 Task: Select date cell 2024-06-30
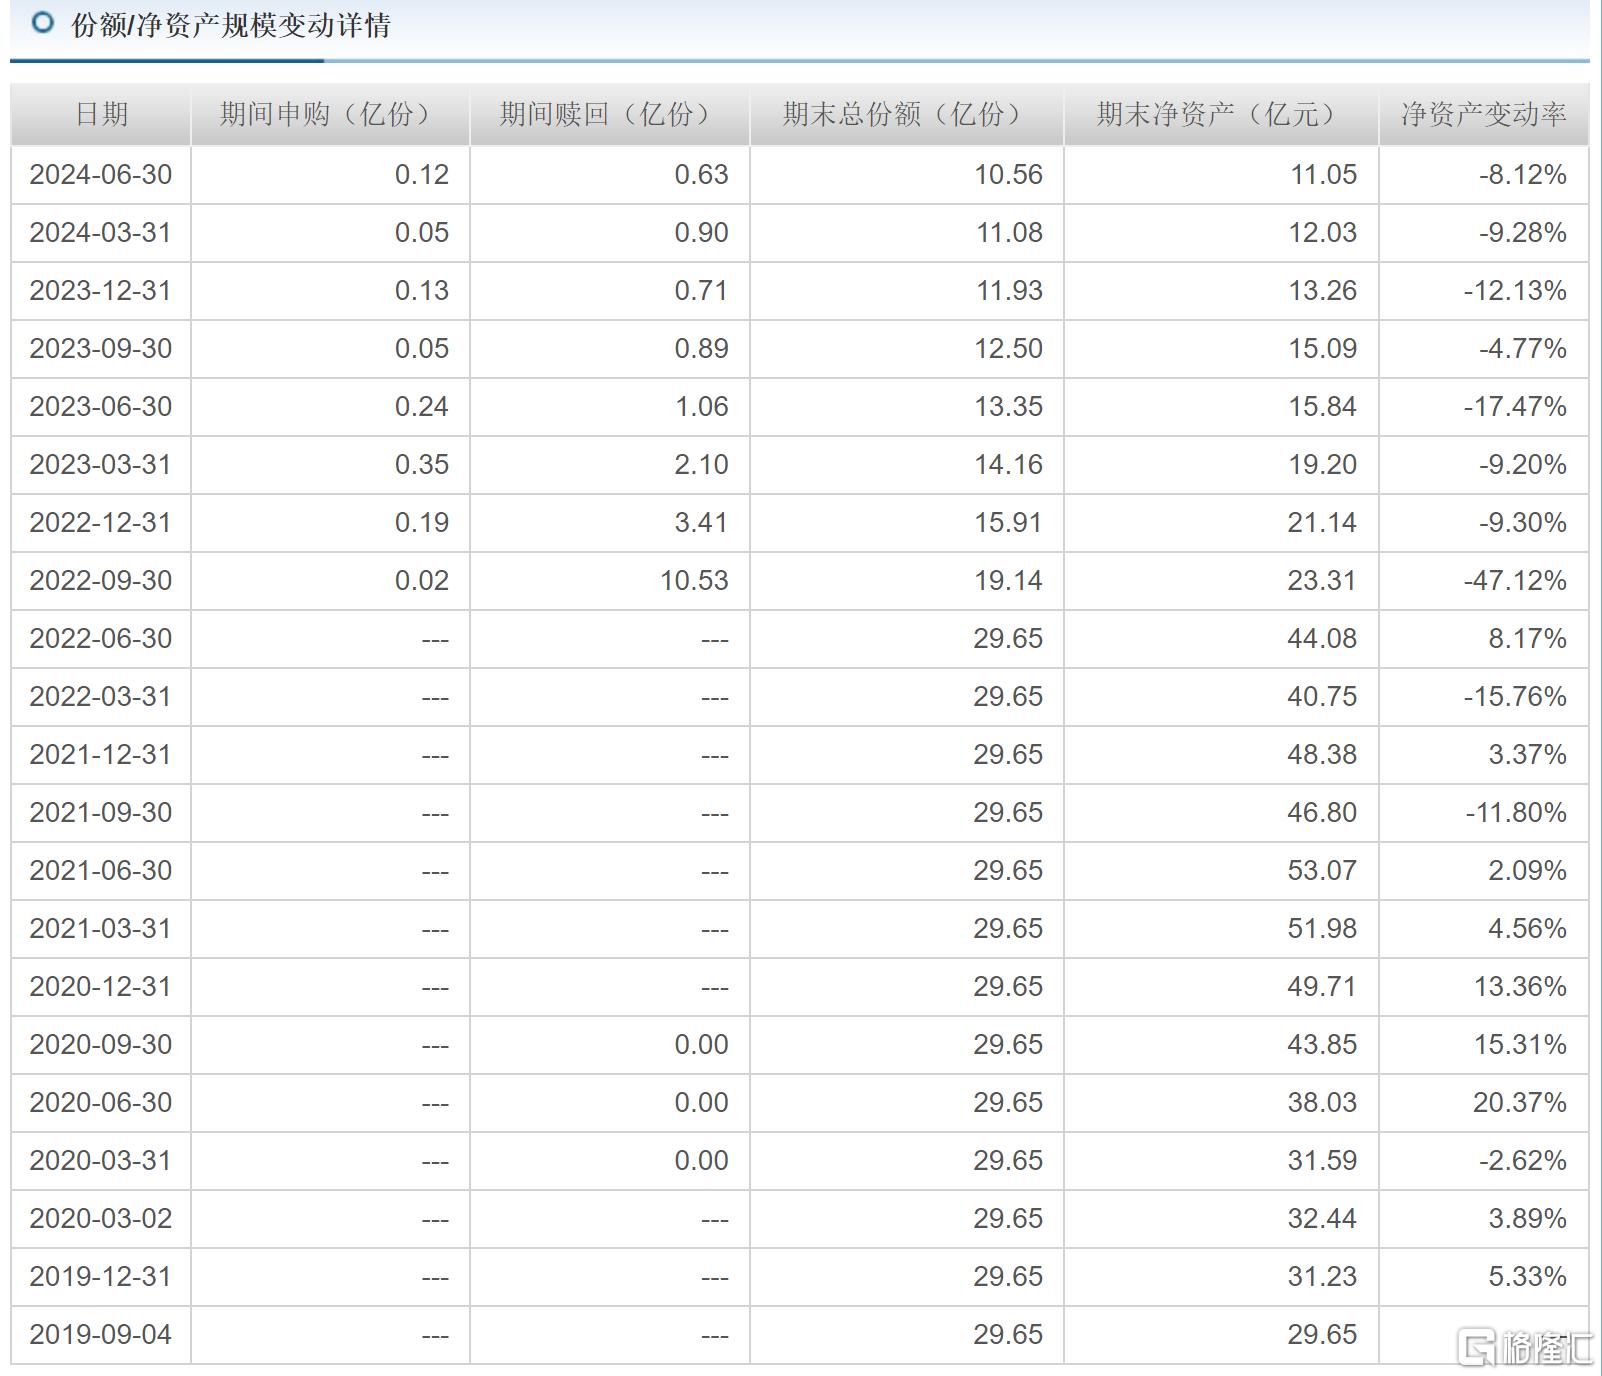101,175
